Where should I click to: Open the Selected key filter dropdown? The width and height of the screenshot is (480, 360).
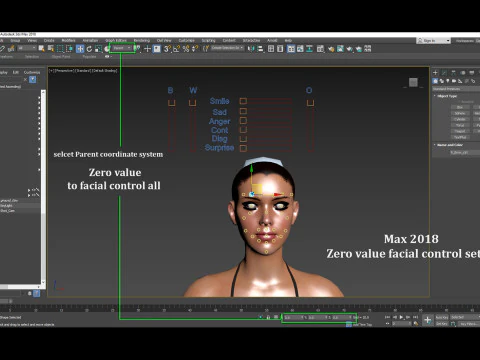tap(465, 317)
